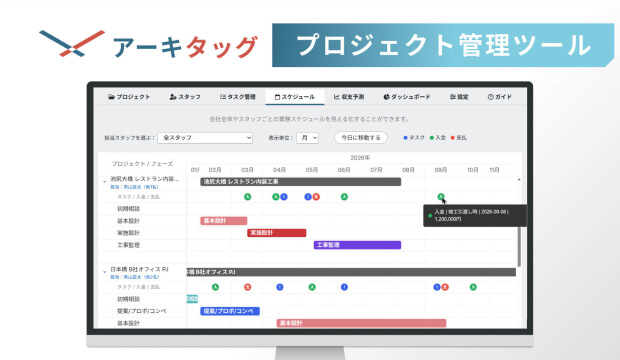Click the schedule vertical scrollbar

click(519, 247)
